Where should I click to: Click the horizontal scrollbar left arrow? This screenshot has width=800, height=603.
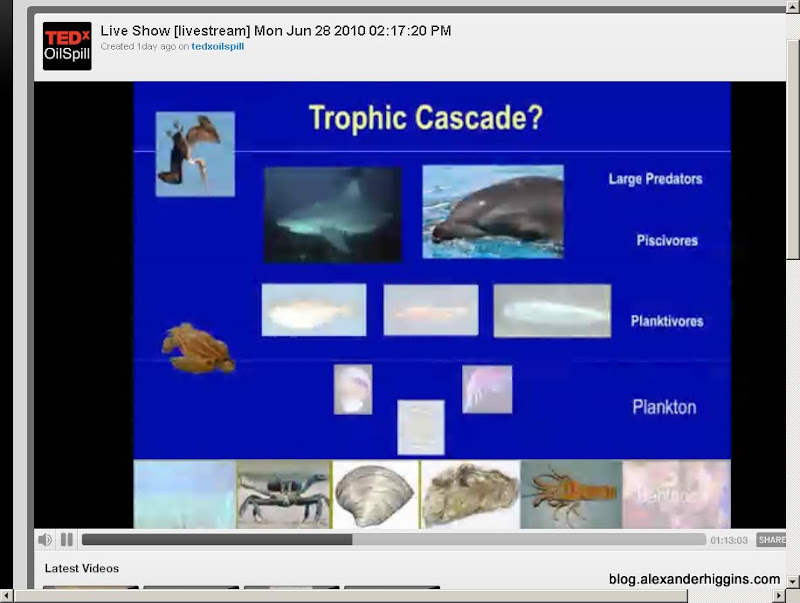click(x=6, y=595)
